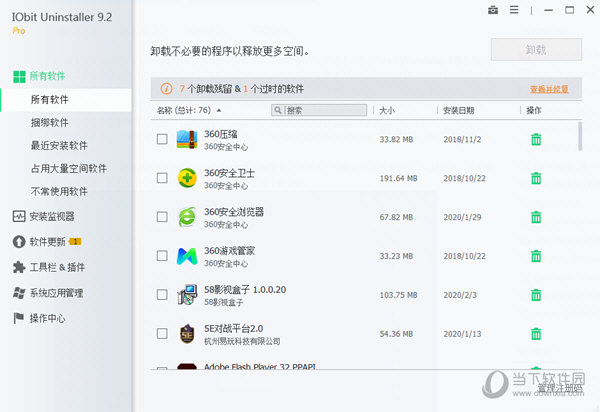Uninstall 360压缩 via its trash icon
600x412 pixels.
click(x=536, y=139)
